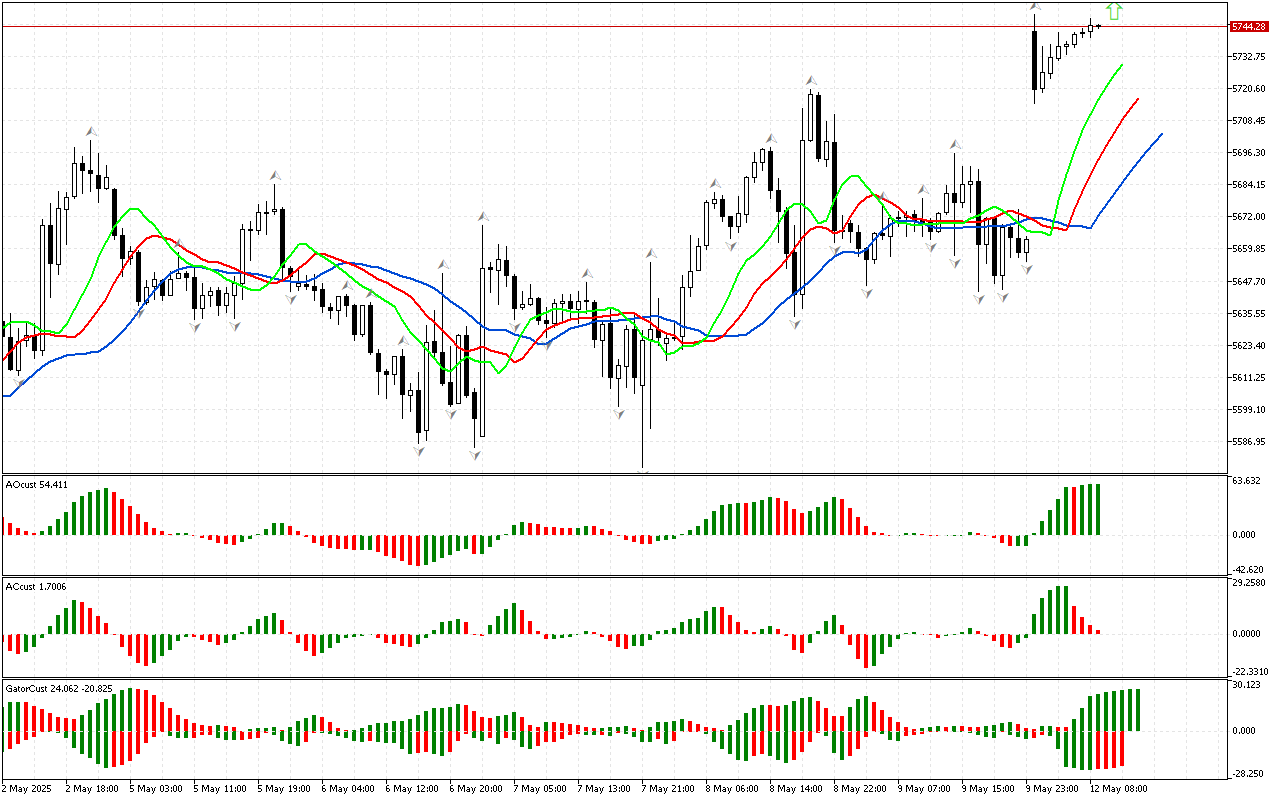Viewport: 1280px width, 800px height.
Task: Click the 5672.00 price scale value
Action: point(1248,217)
